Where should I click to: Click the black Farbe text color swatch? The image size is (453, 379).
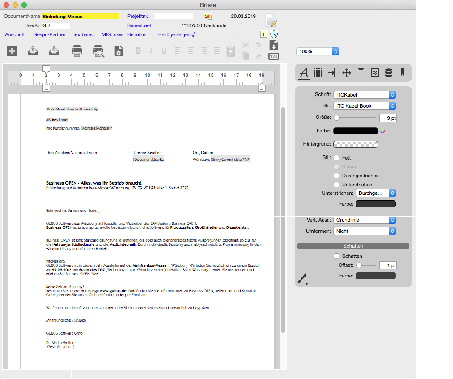point(356,131)
